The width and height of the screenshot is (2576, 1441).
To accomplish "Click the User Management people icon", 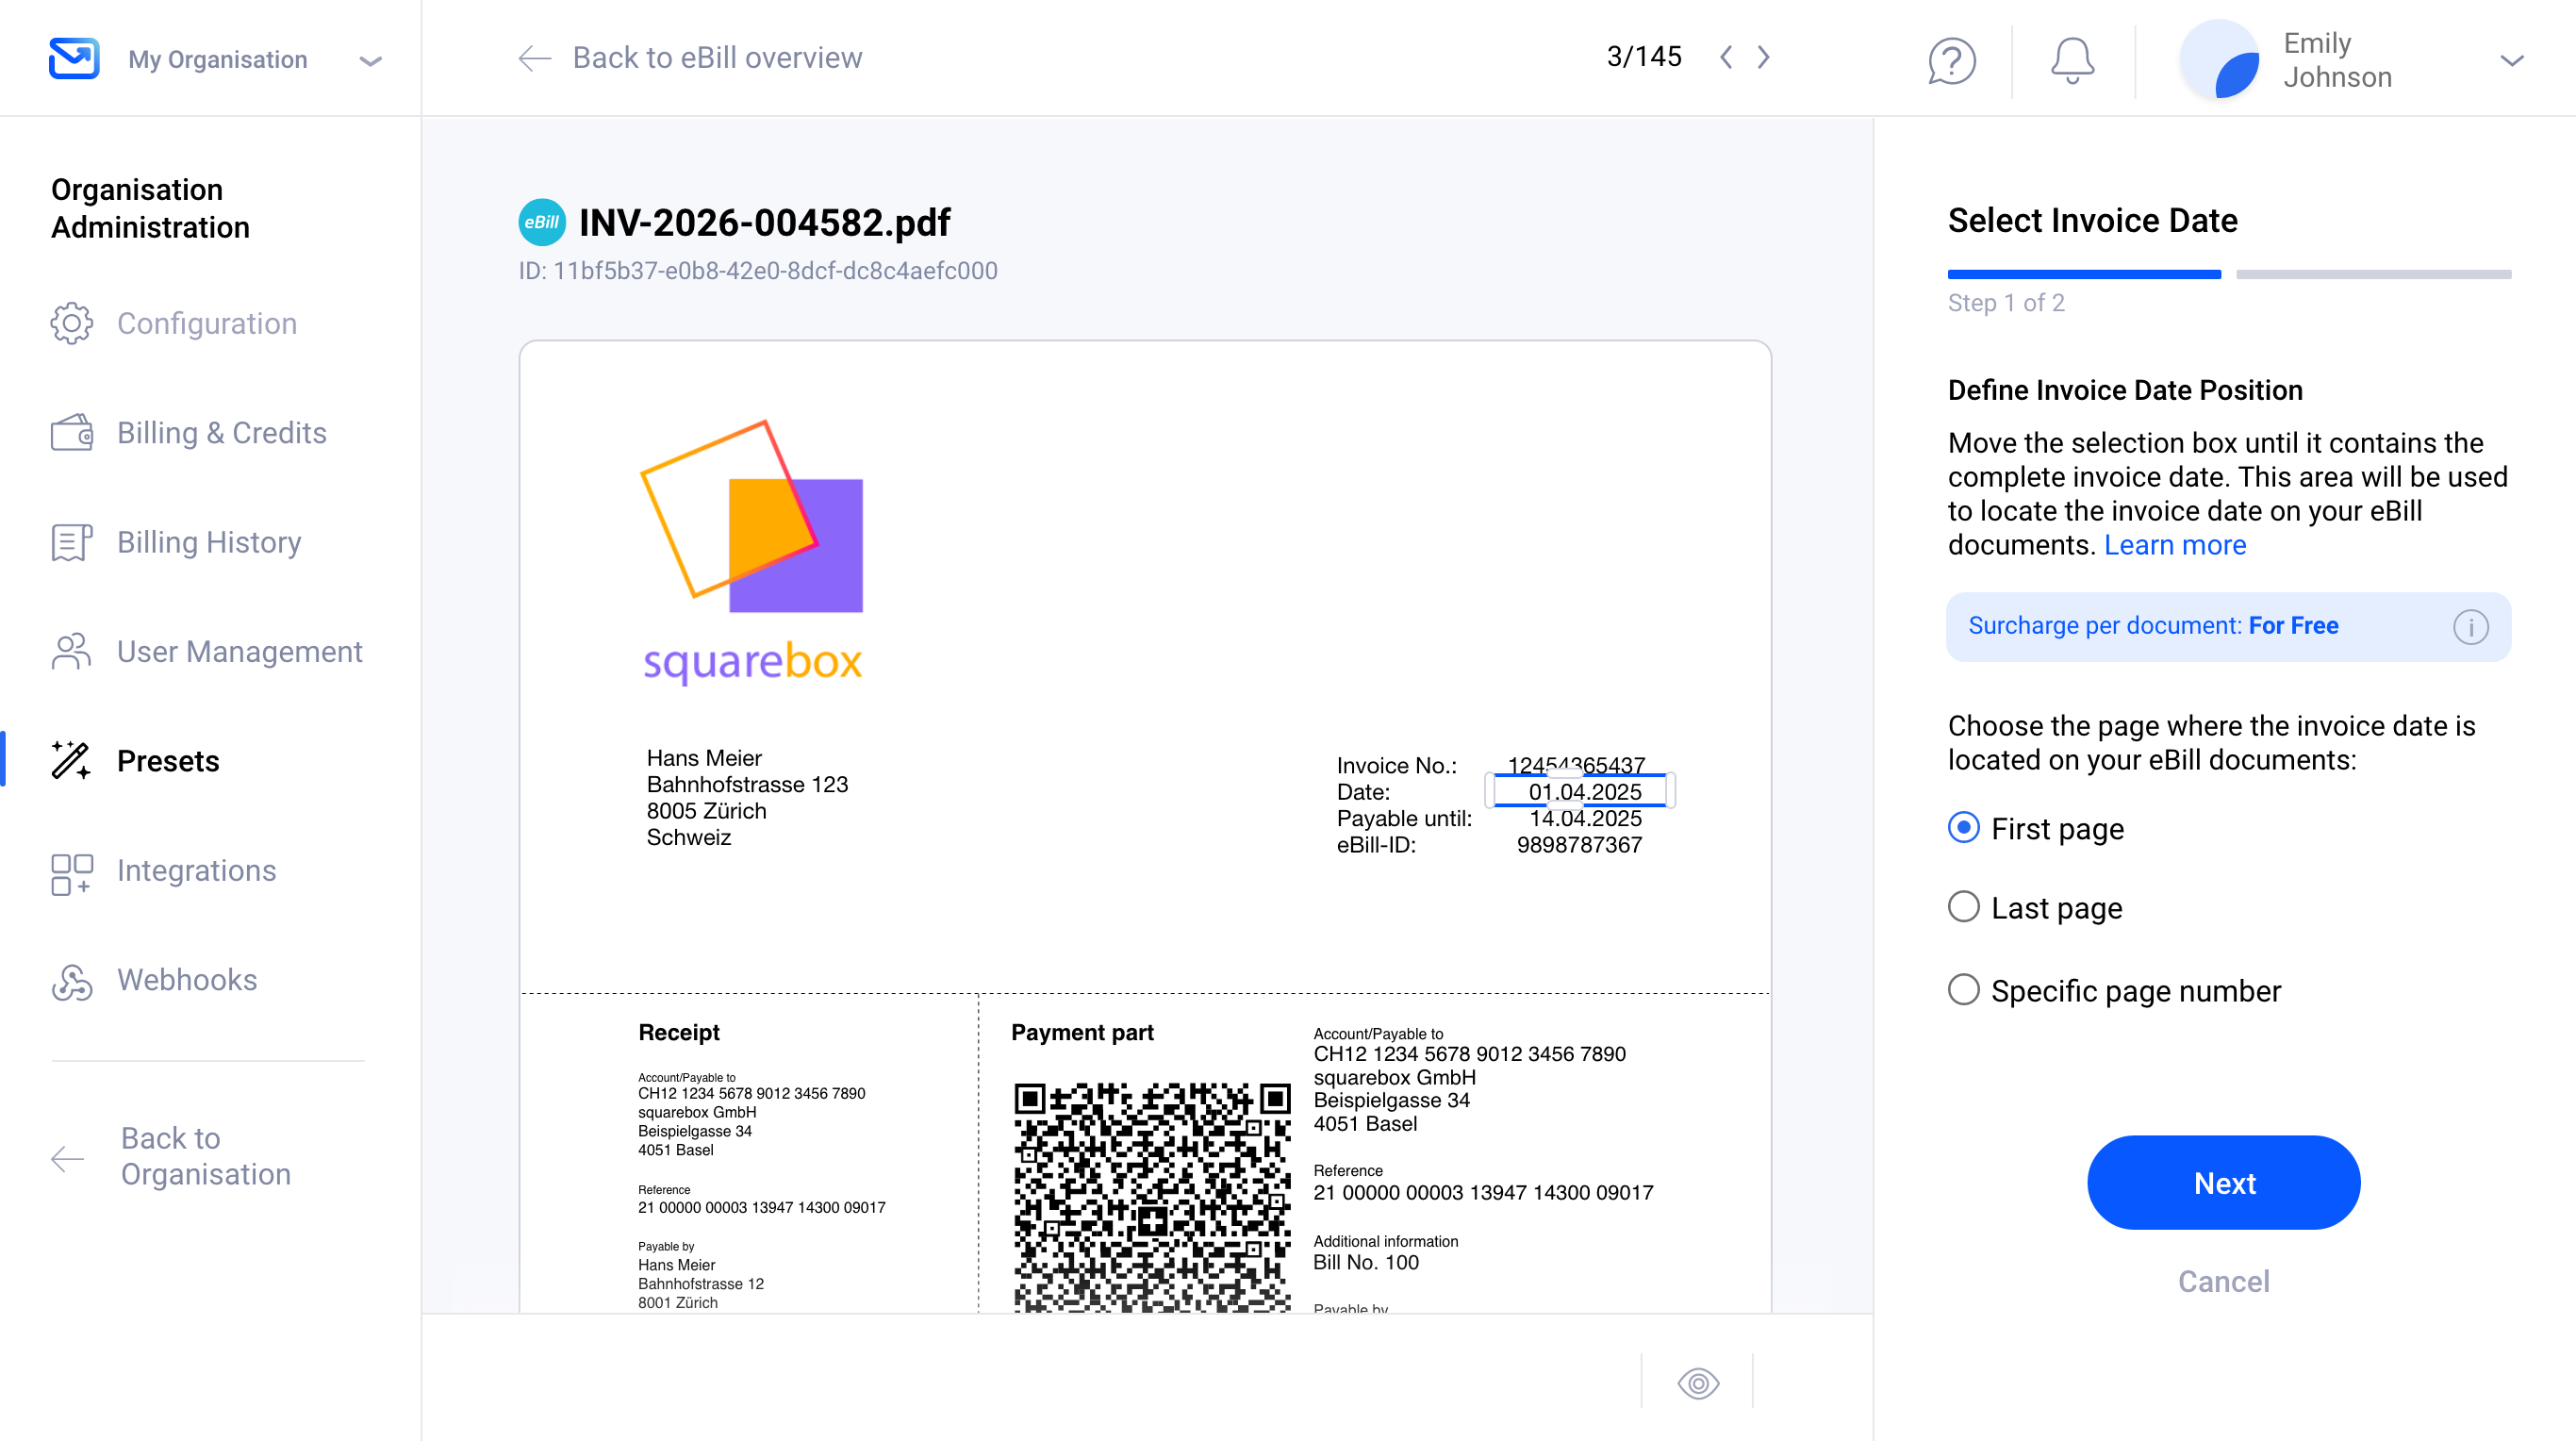I will pos(72,652).
